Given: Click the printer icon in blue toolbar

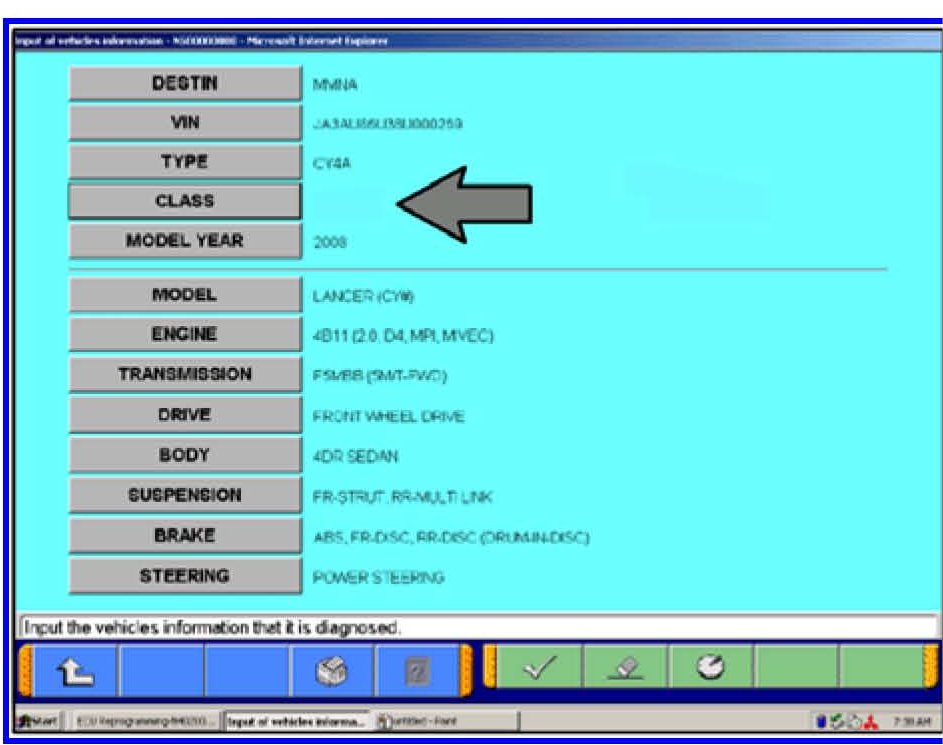Looking at the screenshot, I should [332, 671].
